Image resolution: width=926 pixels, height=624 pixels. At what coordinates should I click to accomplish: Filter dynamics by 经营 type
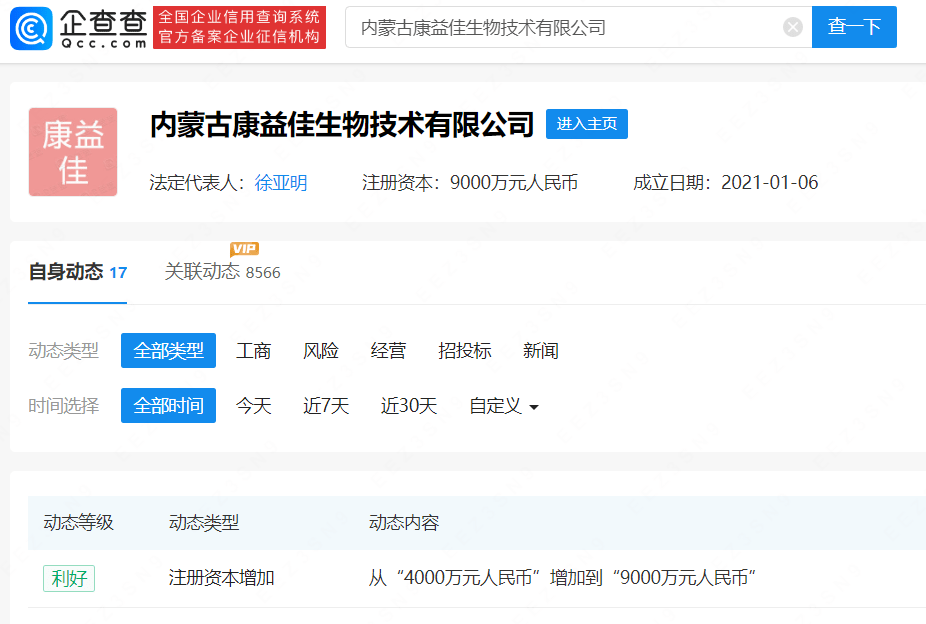[388, 351]
